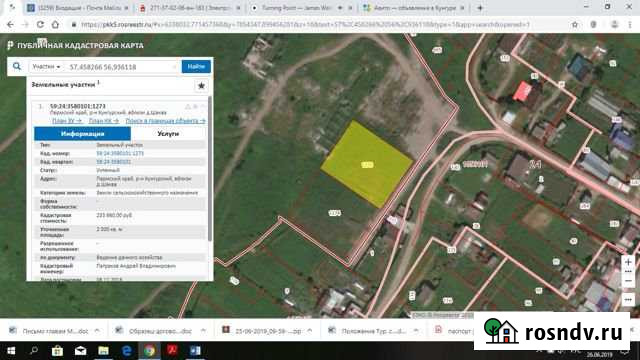Screen dimensions: 640x360
Task: Click the search magnifier icon in the map panel
Action: [17, 66]
